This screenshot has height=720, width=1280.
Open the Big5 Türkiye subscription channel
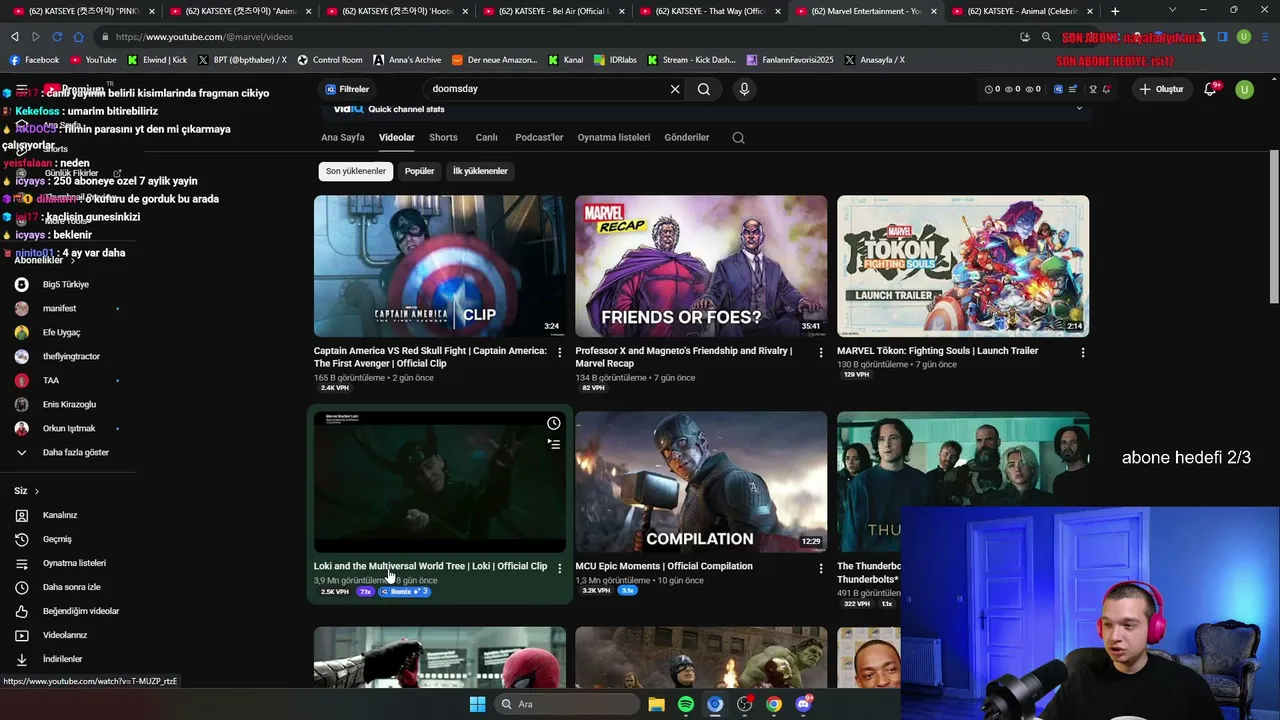[64, 285]
